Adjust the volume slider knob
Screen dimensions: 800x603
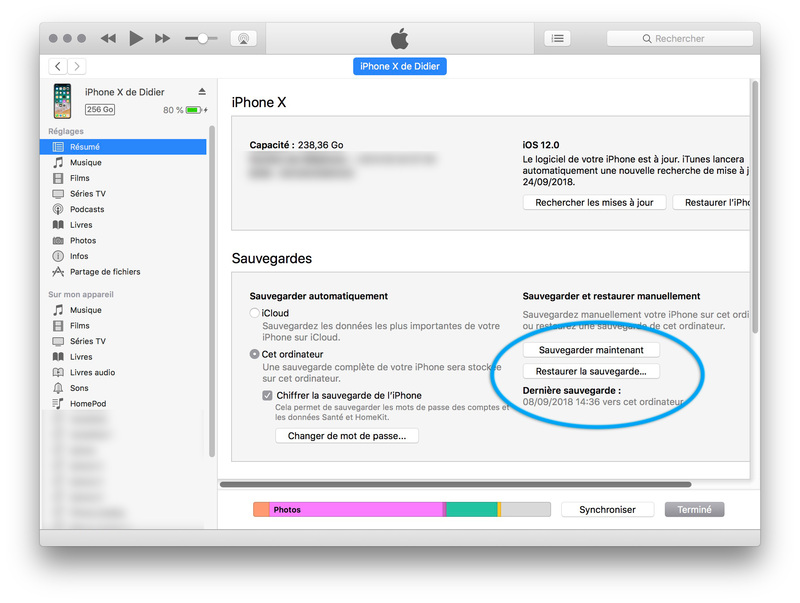(x=203, y=38)
